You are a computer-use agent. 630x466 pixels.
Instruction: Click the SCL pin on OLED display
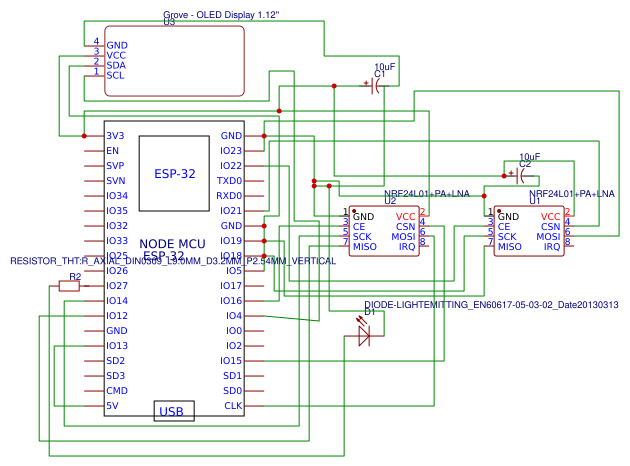coord(116,76)
